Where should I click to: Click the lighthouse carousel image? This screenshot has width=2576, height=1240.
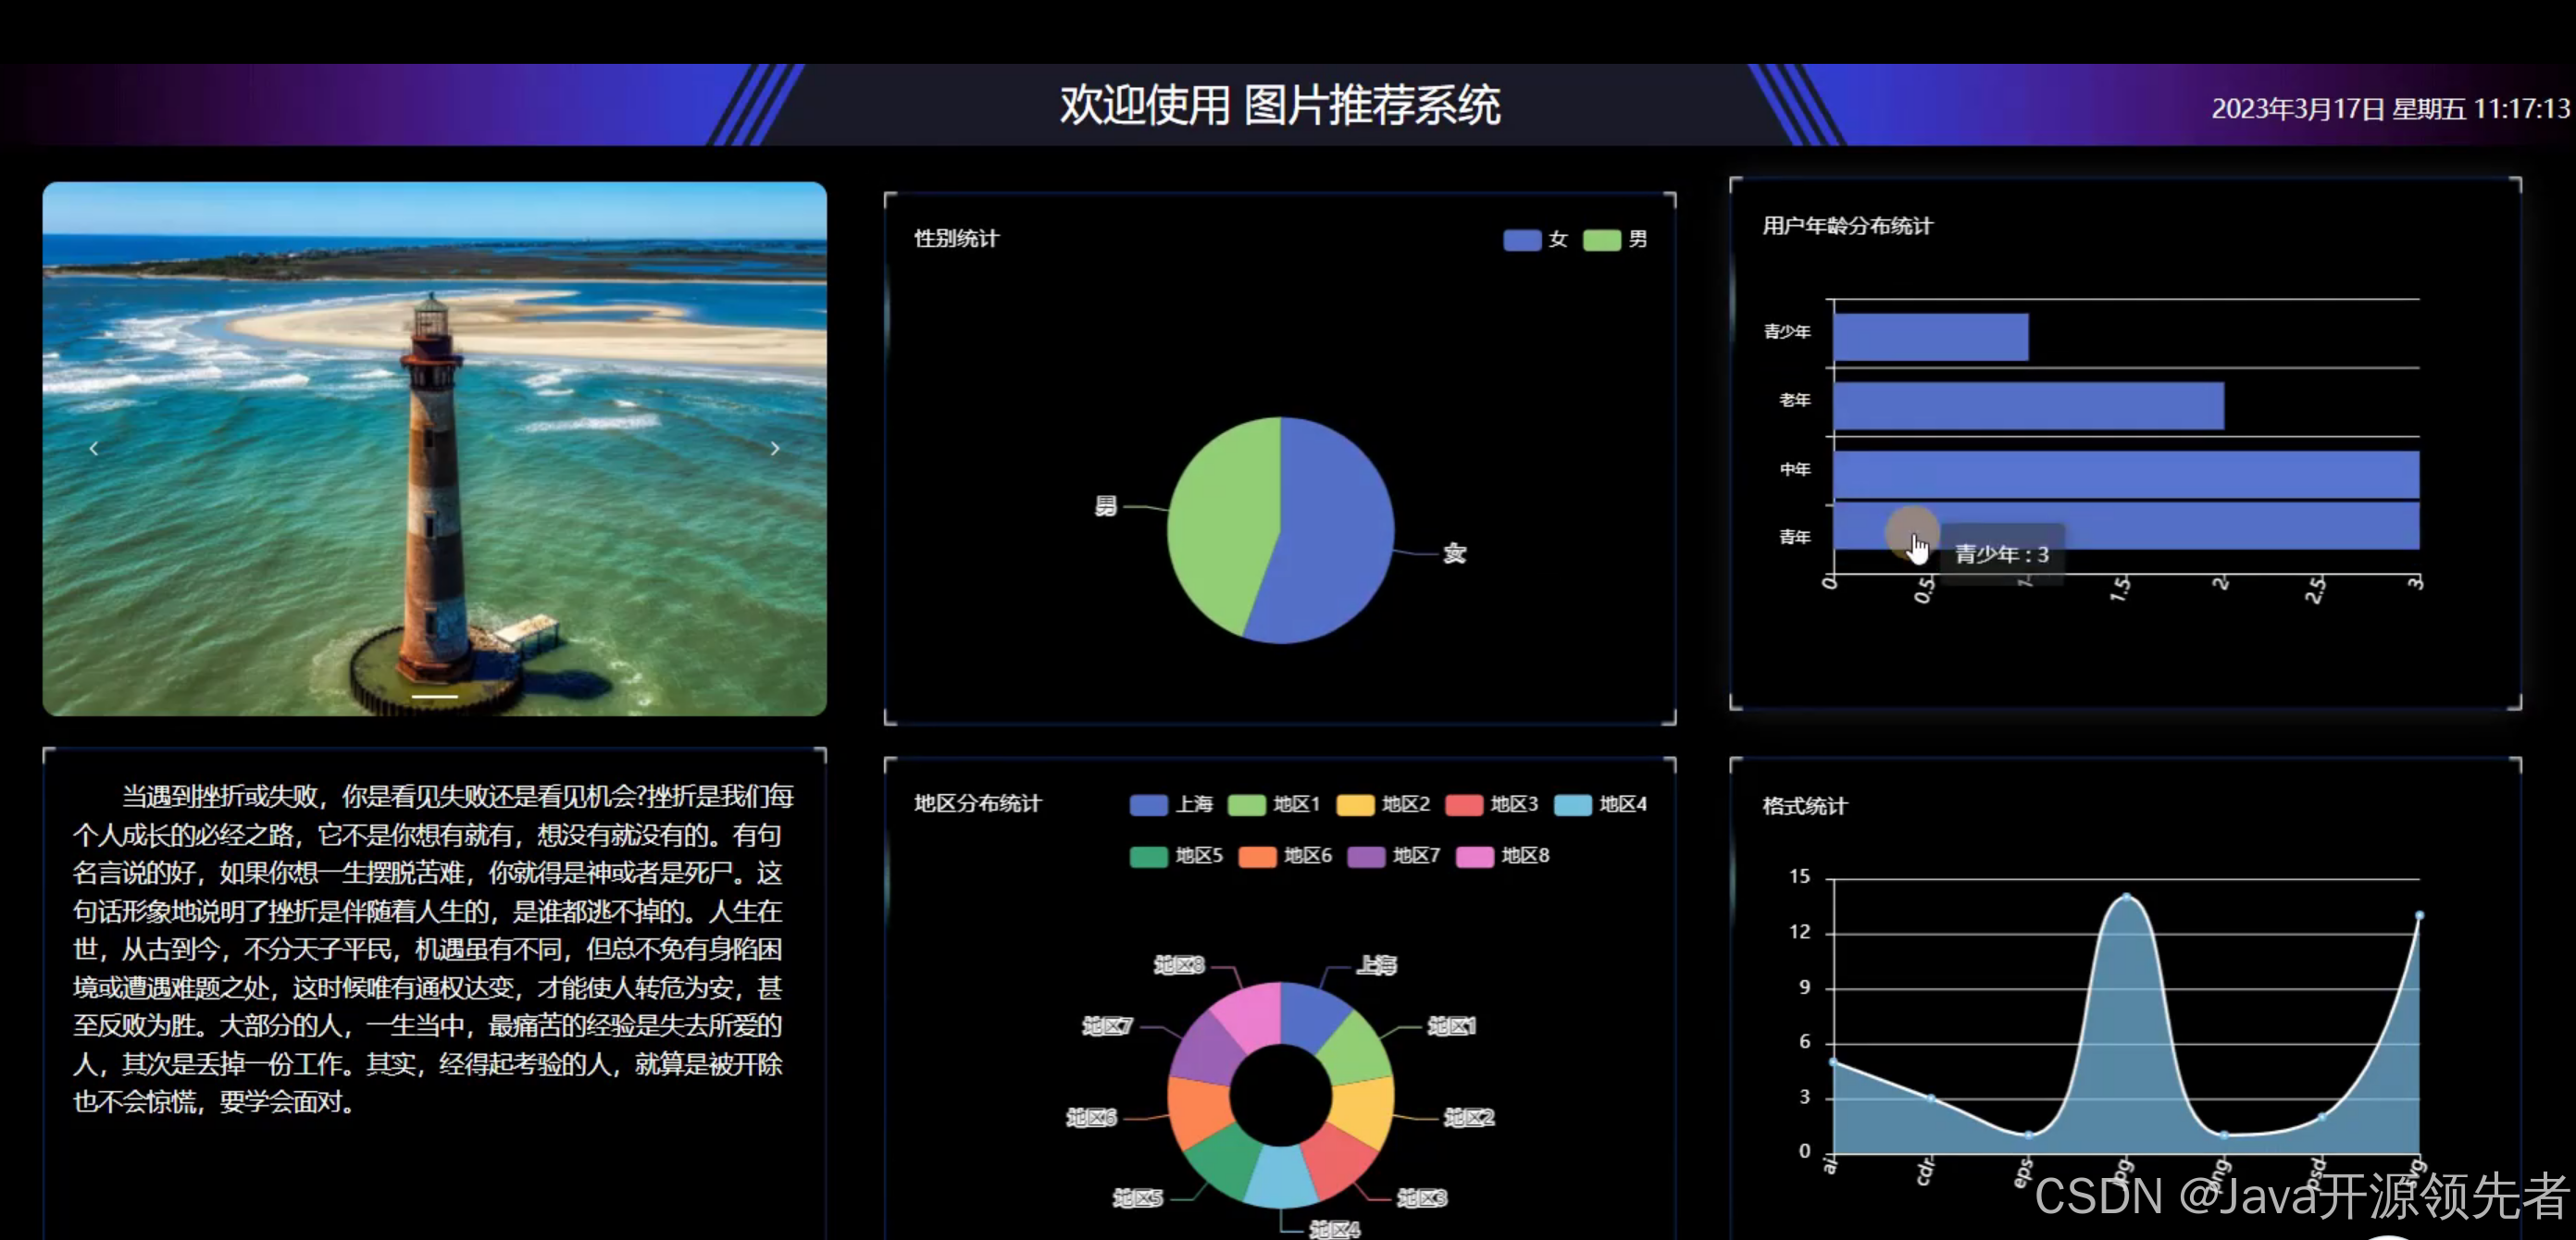pos(434,448)
